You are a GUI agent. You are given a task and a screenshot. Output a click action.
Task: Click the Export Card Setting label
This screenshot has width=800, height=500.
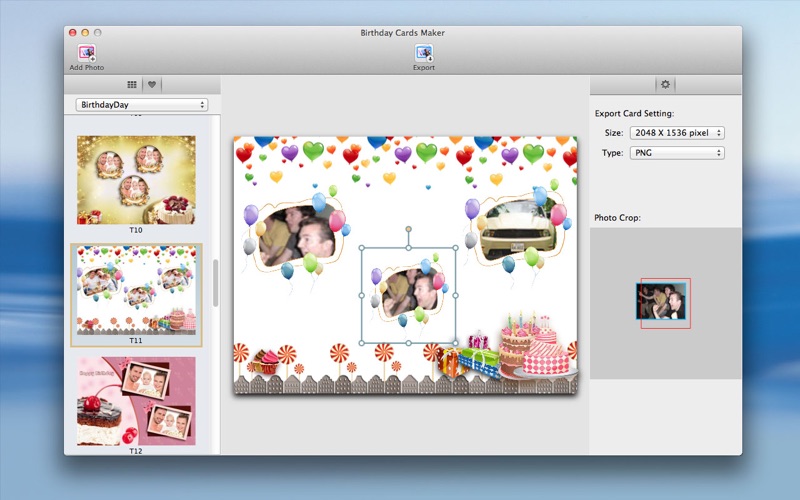coord(634,113)
